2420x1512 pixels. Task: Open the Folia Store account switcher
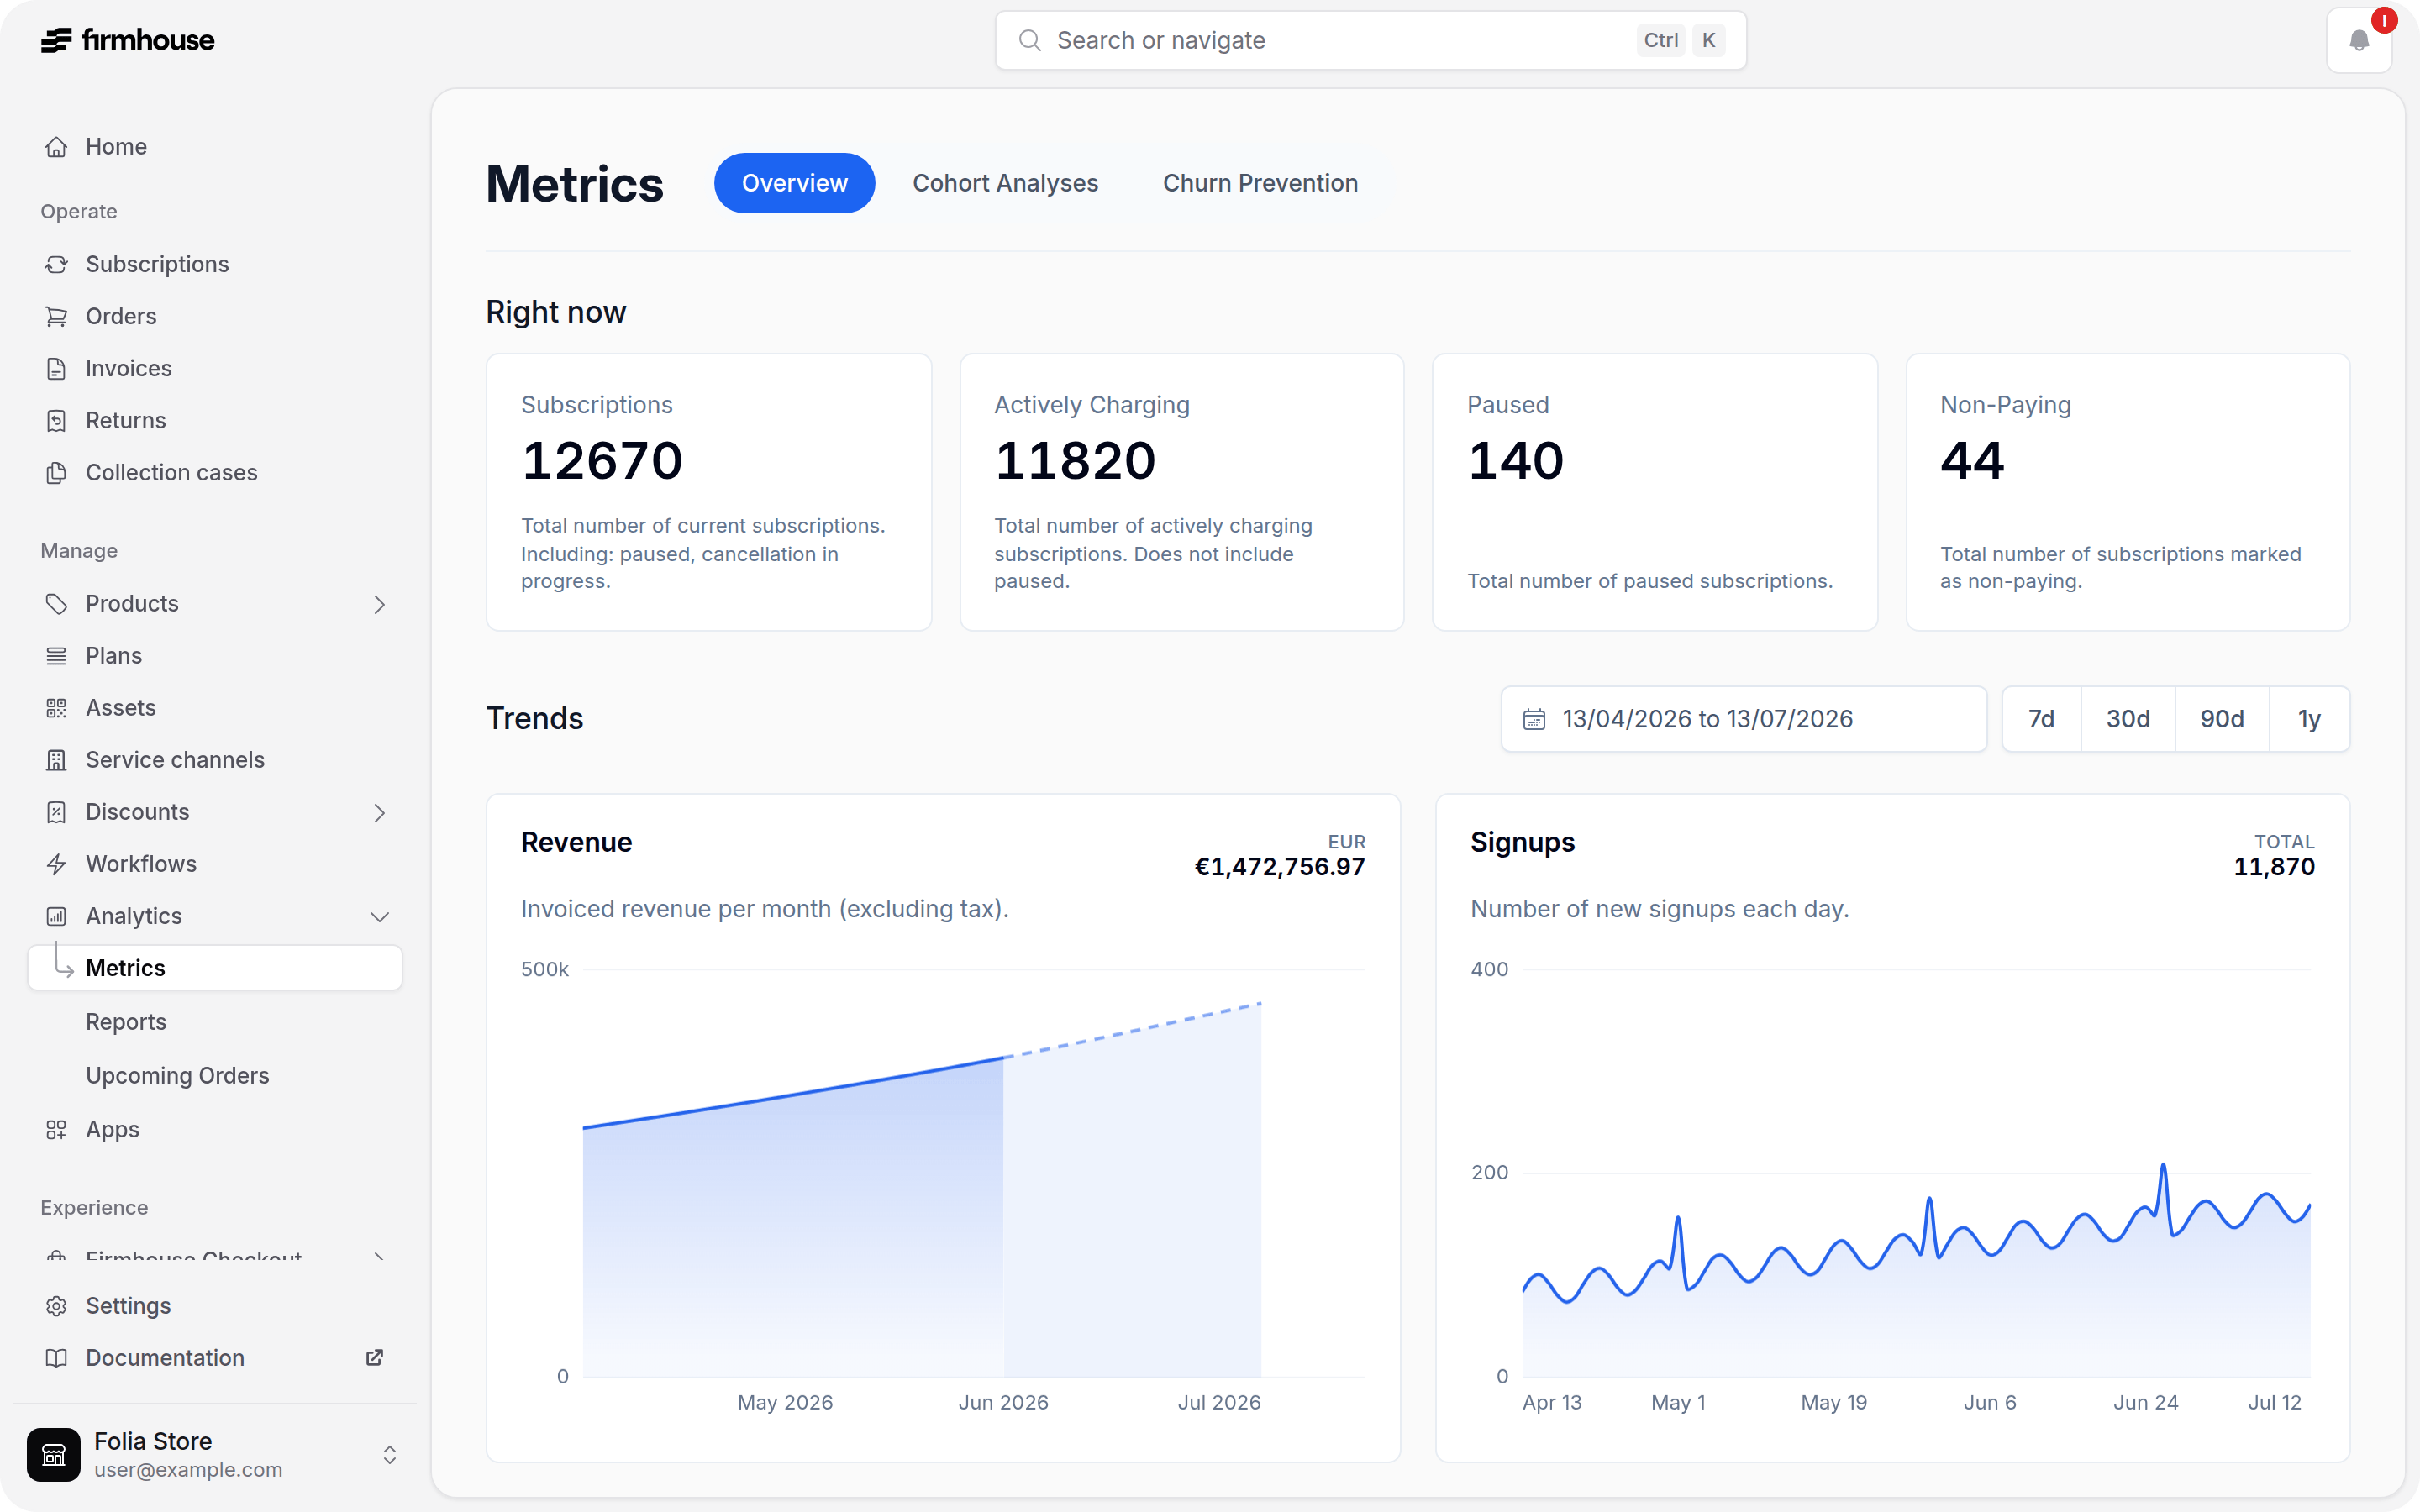pyautogui.click(x=214, y=1454)
